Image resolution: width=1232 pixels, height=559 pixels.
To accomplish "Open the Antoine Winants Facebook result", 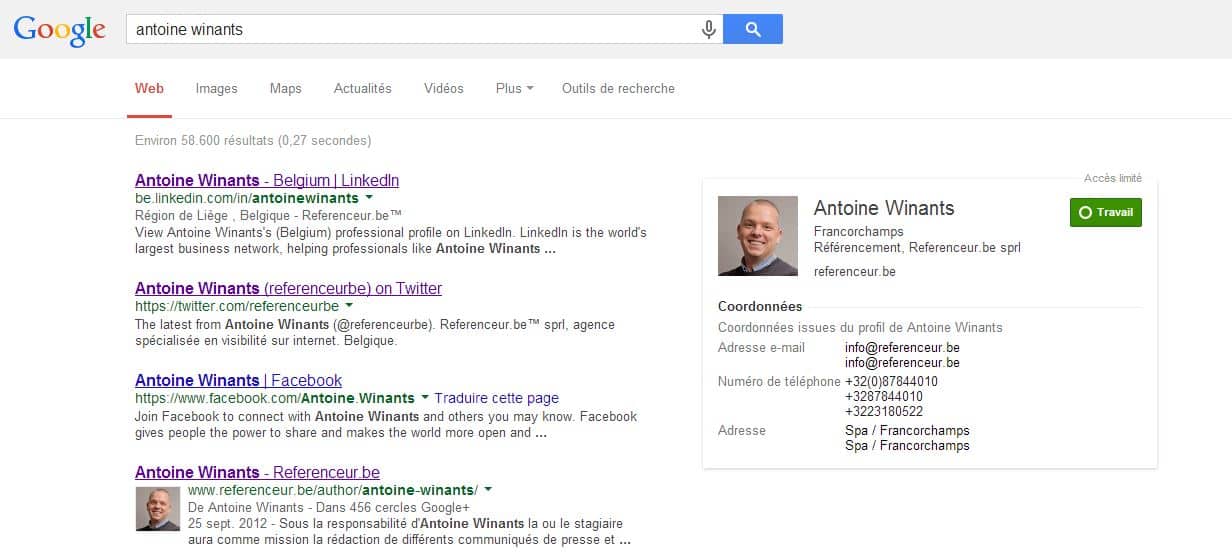I will (238, 380).
